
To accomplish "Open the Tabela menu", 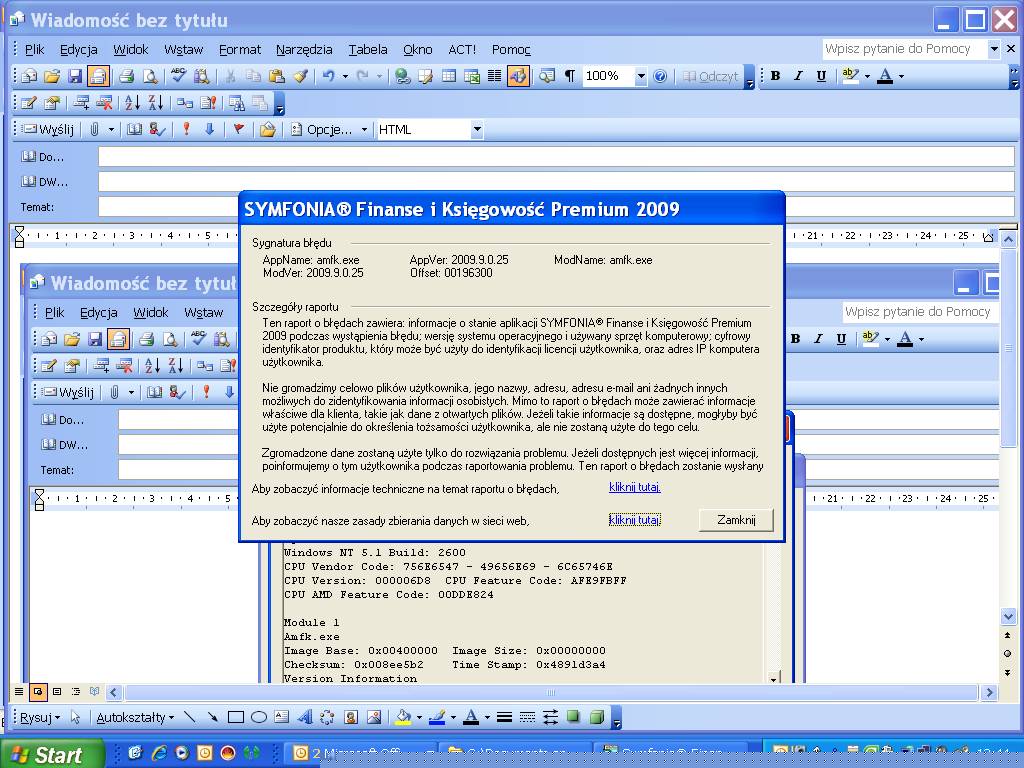I will [x=368, y=50].
